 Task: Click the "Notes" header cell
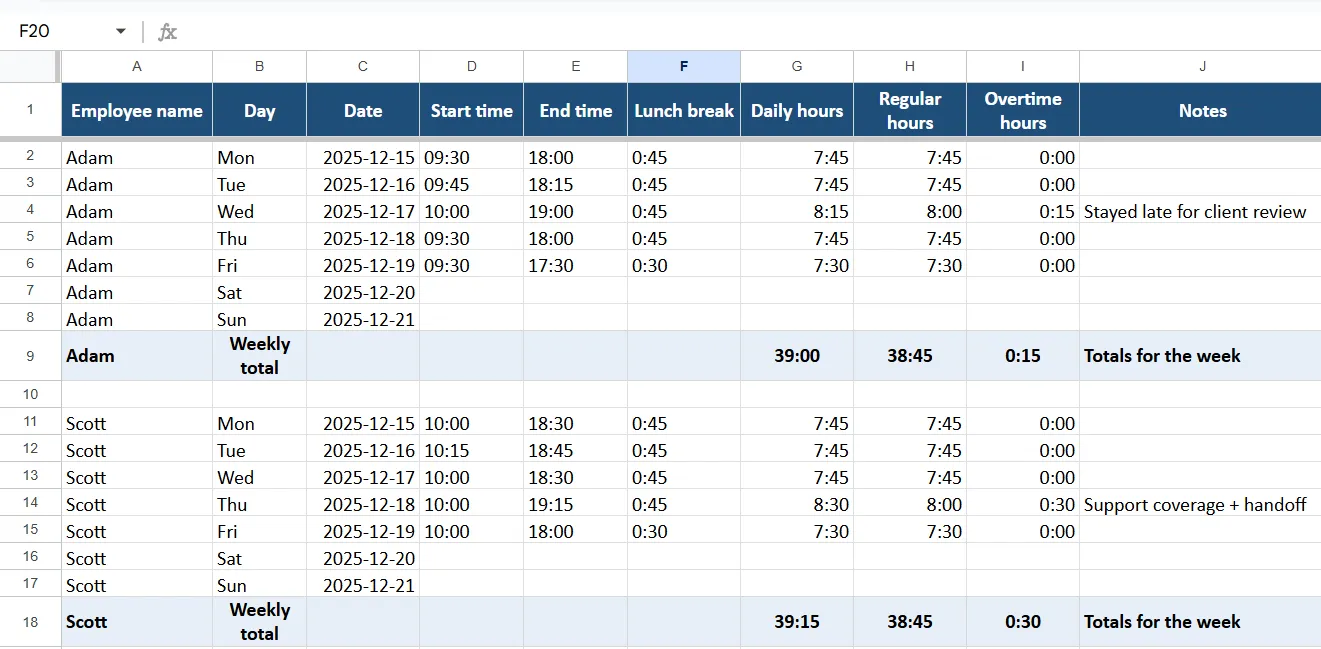point(1201,110)
